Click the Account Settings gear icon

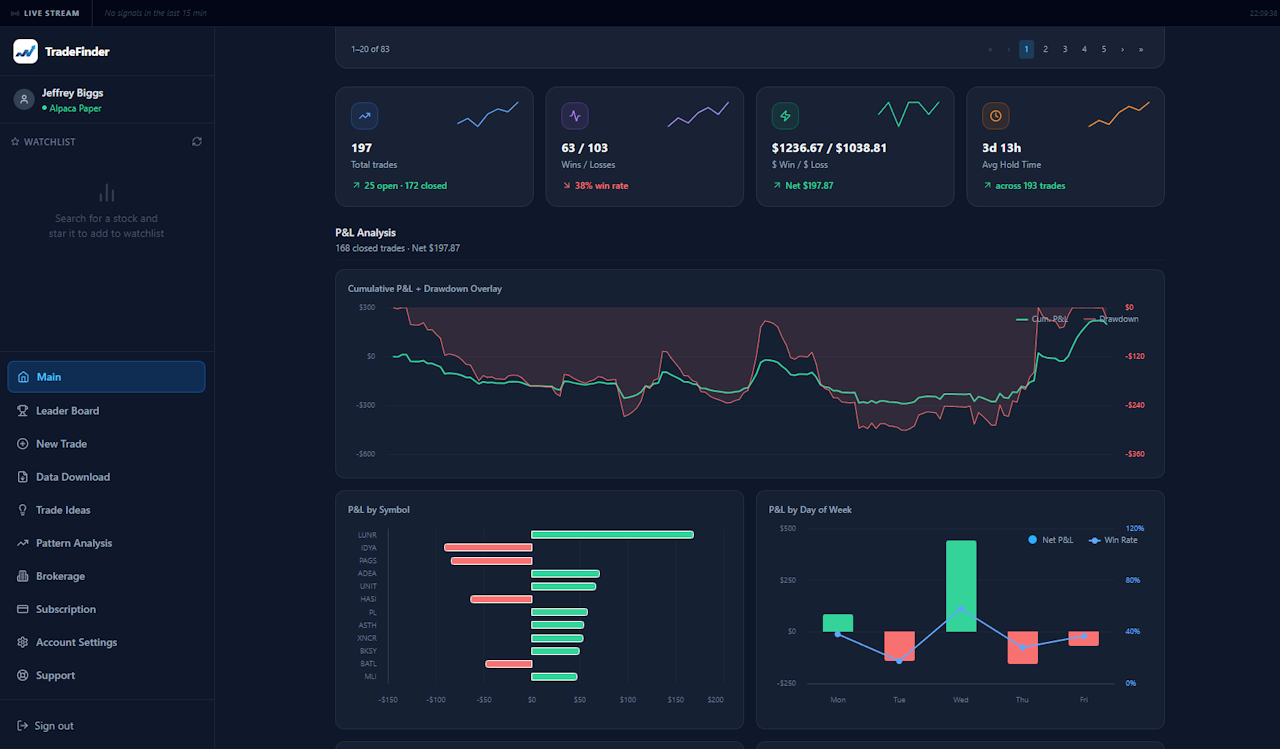pyautogui.click(x=23, y=642)
